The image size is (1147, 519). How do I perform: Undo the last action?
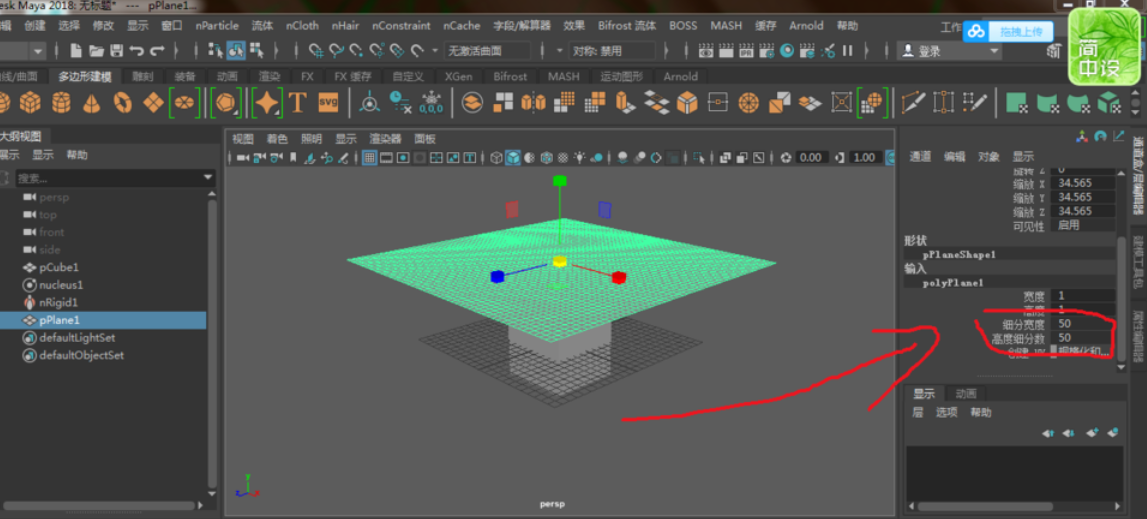pos(136,51)
